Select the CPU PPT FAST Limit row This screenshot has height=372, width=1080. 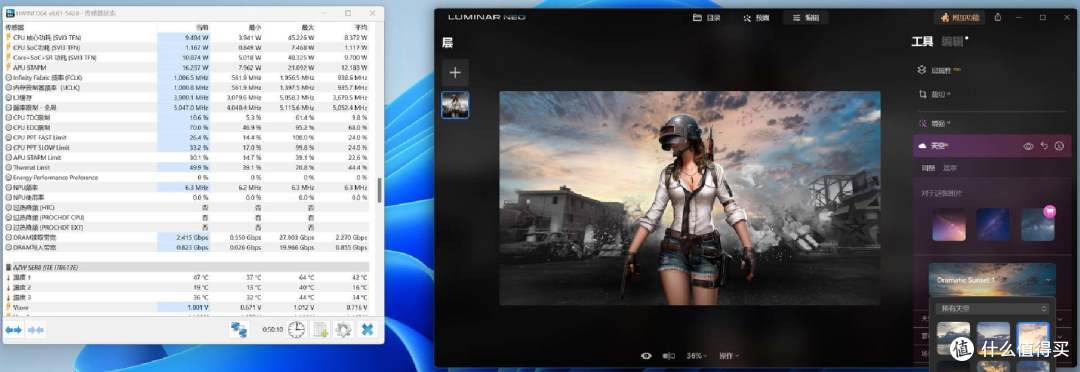tap(186, 137)
